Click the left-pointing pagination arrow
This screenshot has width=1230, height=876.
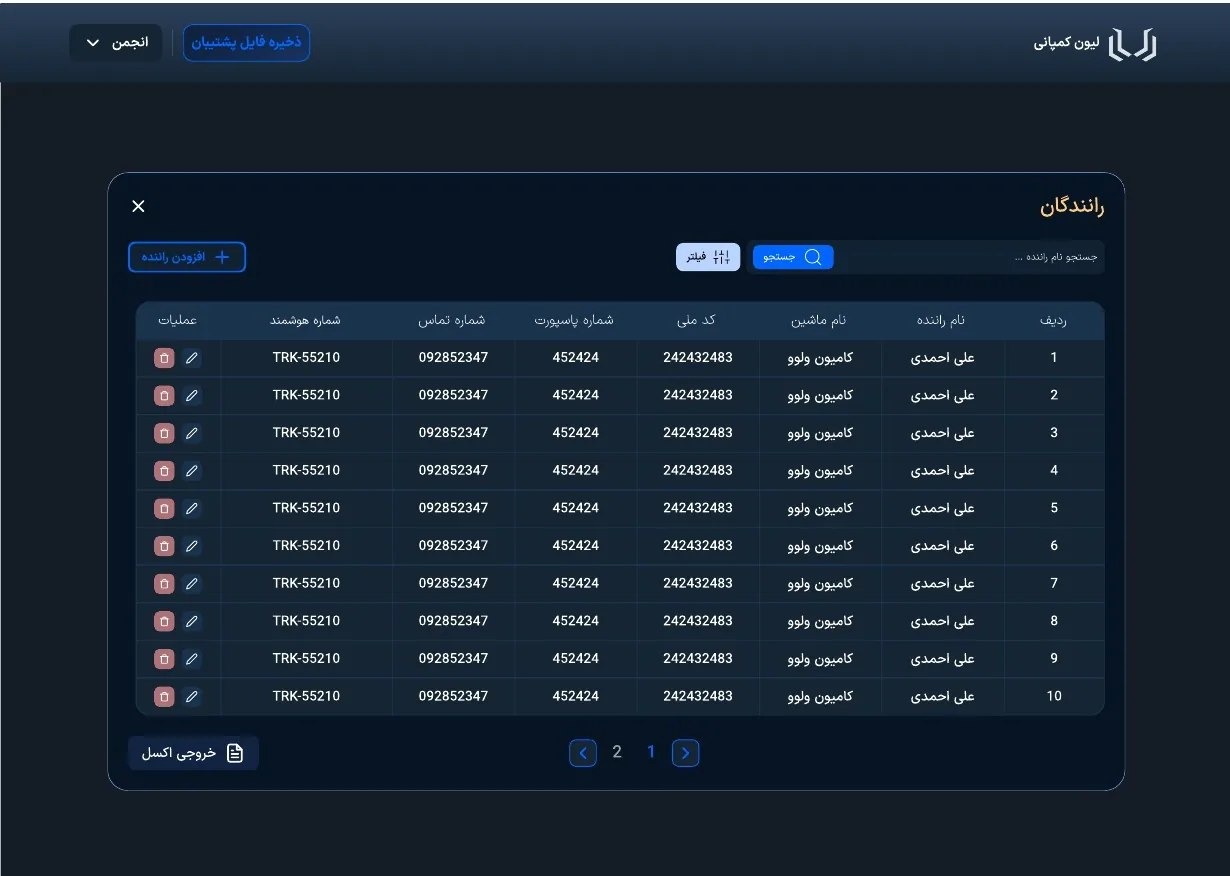click(583, 753)
